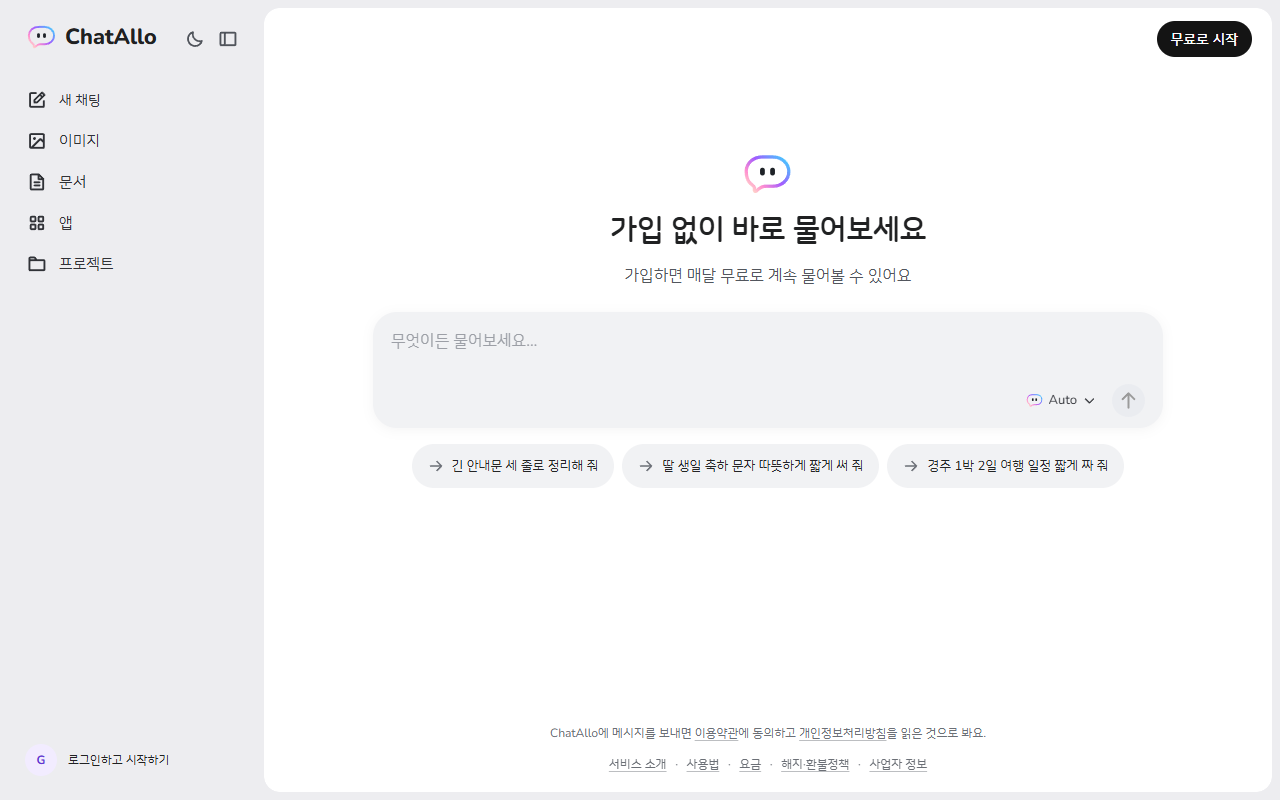Image resolution: width=1280 pixels, height=800 pixels.
Task: Open the Auto model dropdown
Action: point(1061,400)
